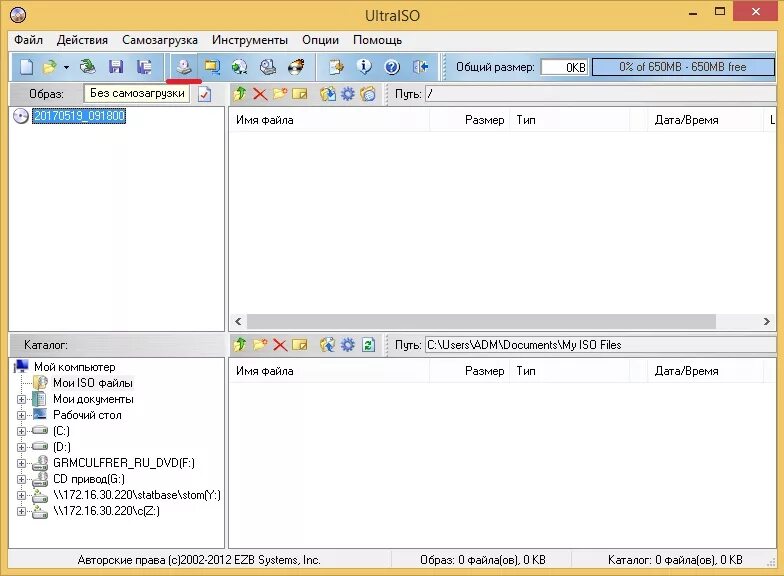Click the left arrow of horizontal scrollbar
This screenshot has width=784, height=576.
click(238, 322)
